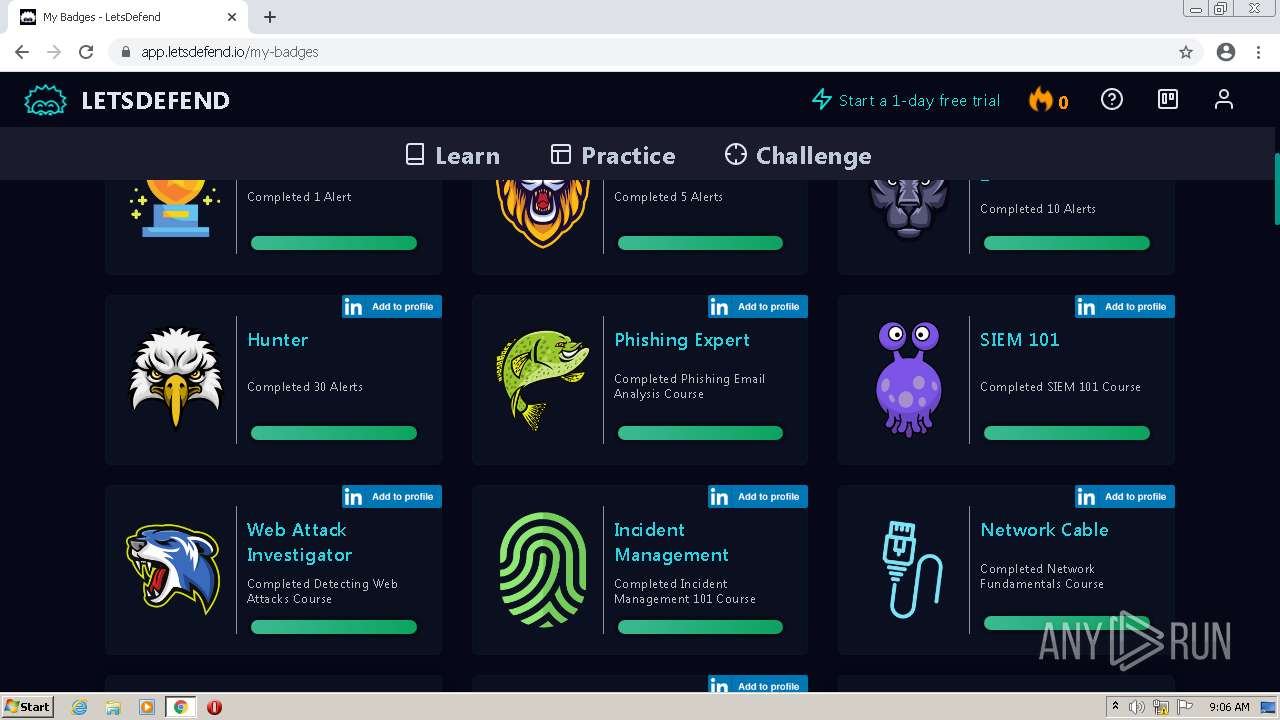Click the Network Cable title

point(1044,530)
